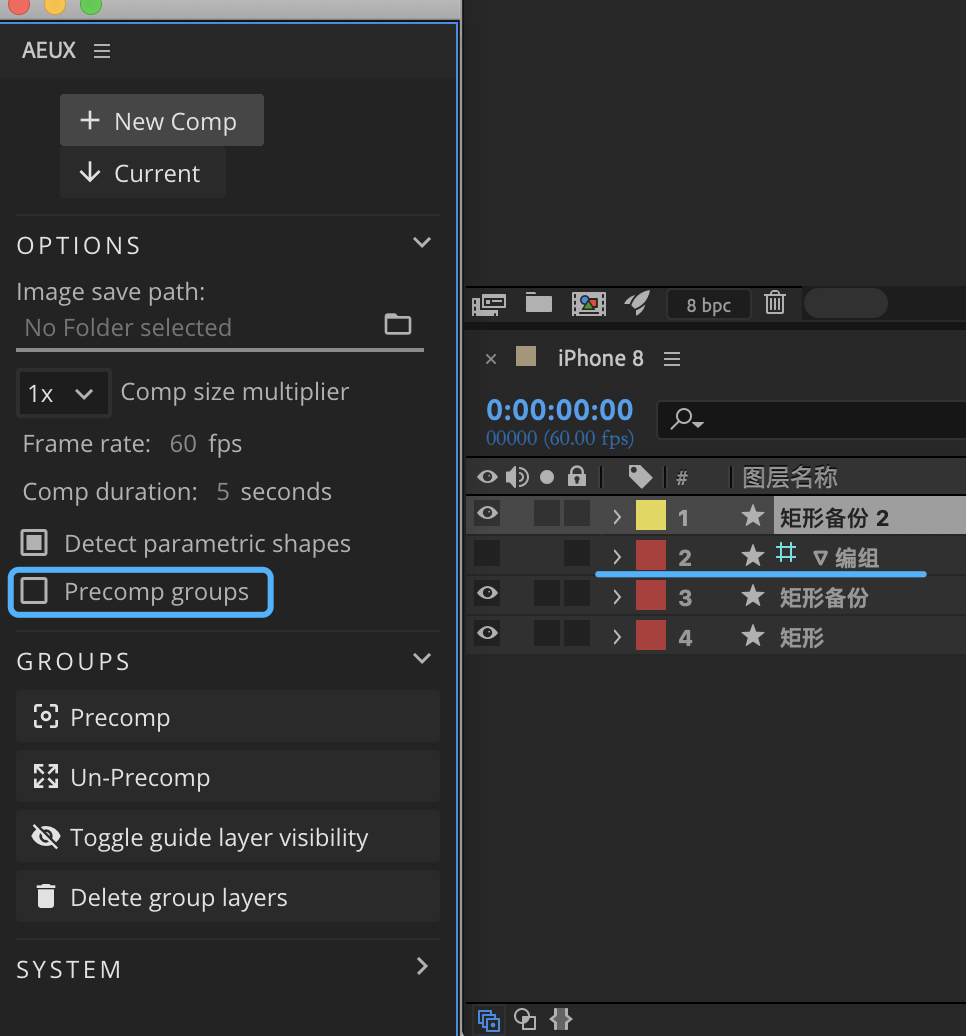The height and width of the screenshot is (1036, 966).
Task: Uncheck Detect parametric shapes
Action: coord(35,543)
